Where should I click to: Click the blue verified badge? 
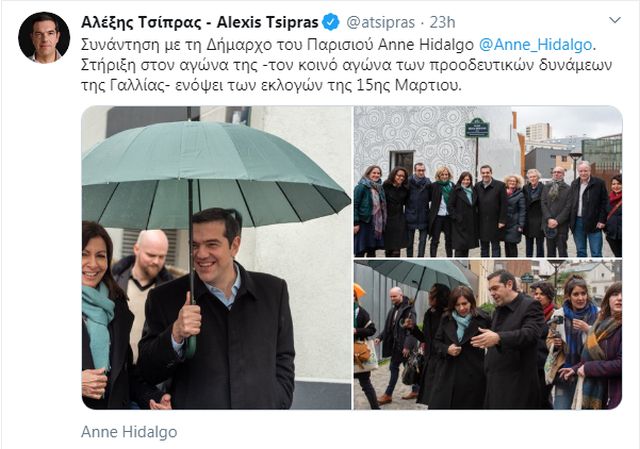click(x=331, y=22)
